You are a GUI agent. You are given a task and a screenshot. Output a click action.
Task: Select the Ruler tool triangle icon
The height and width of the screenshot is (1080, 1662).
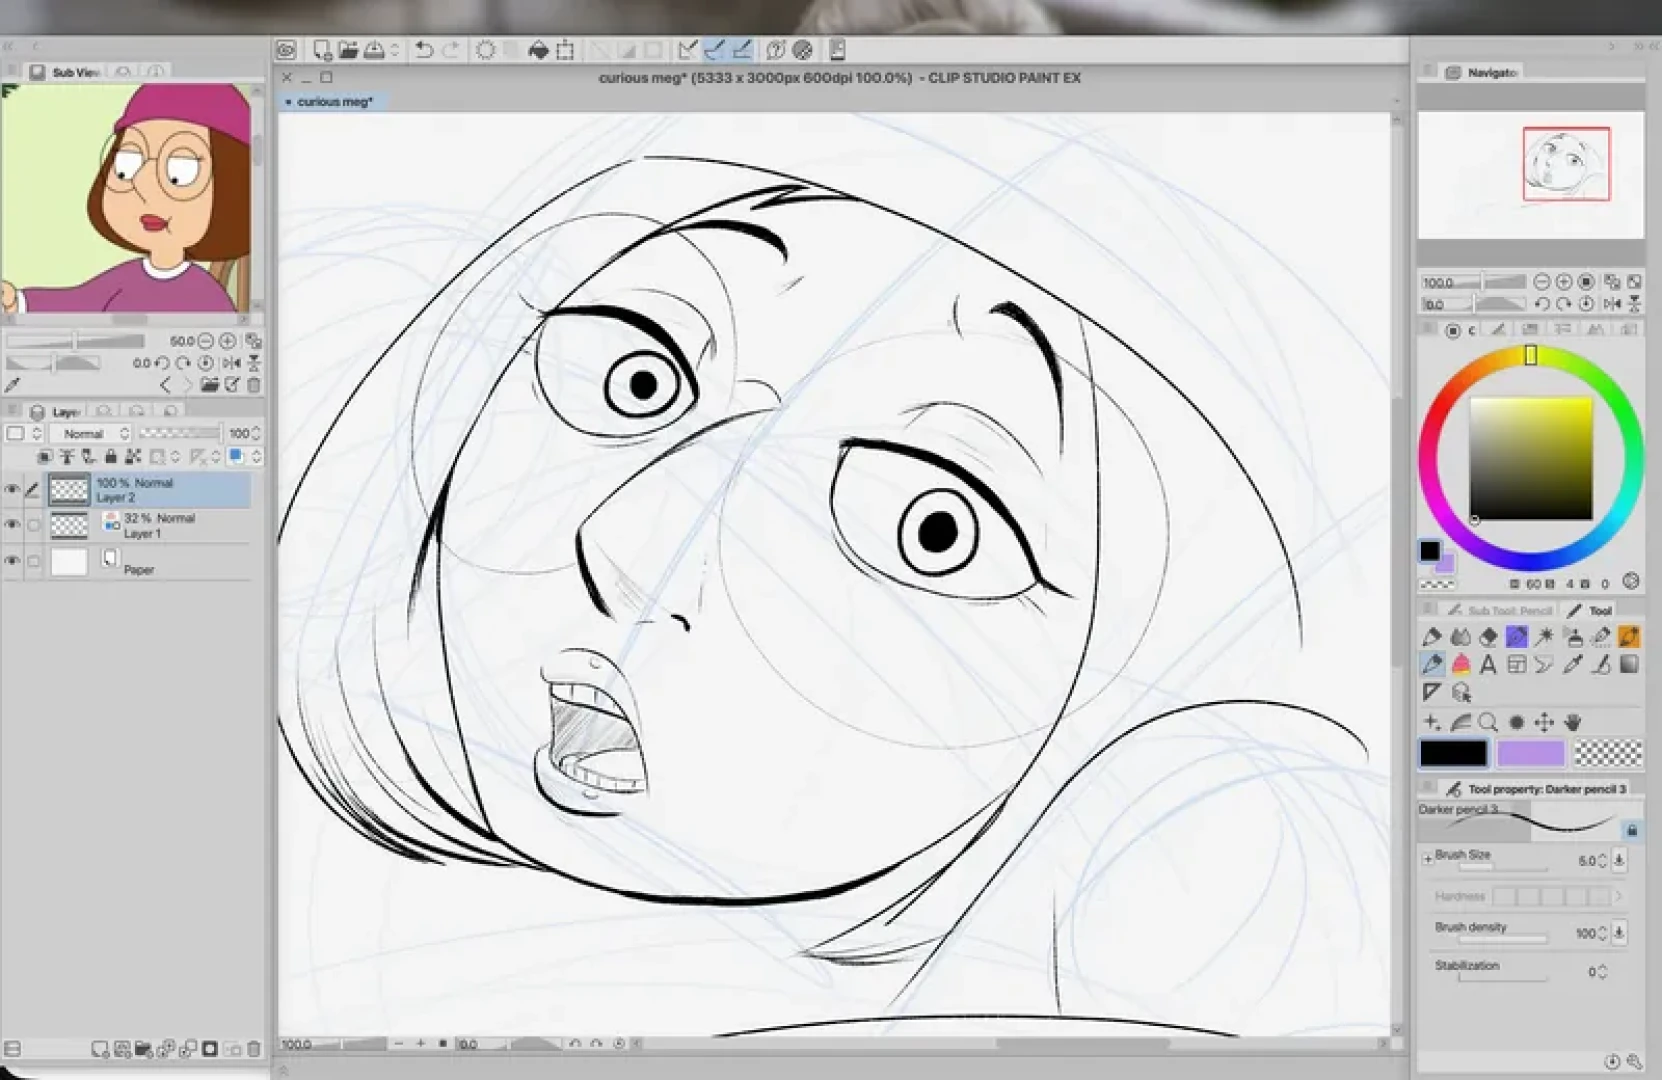pyautogui.click(x=1432, y=692)
